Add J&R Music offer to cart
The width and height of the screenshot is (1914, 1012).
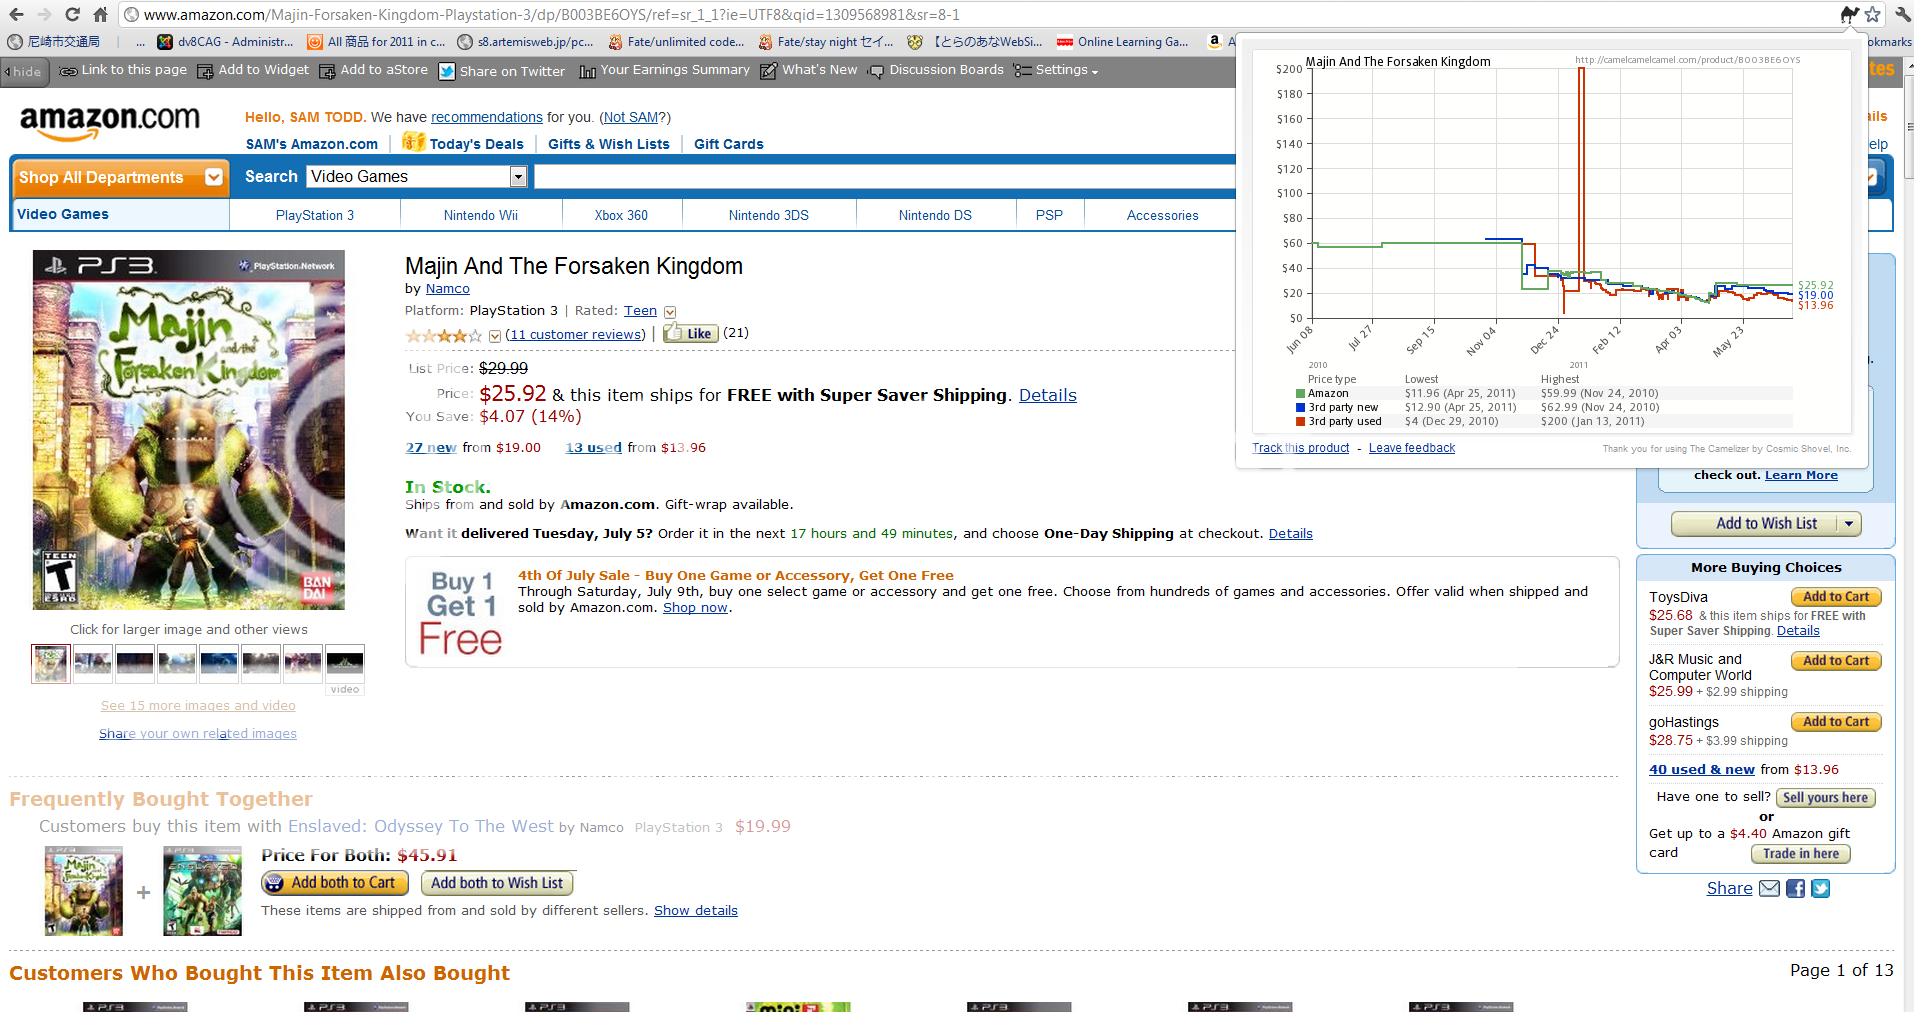tap(1836, 661)
